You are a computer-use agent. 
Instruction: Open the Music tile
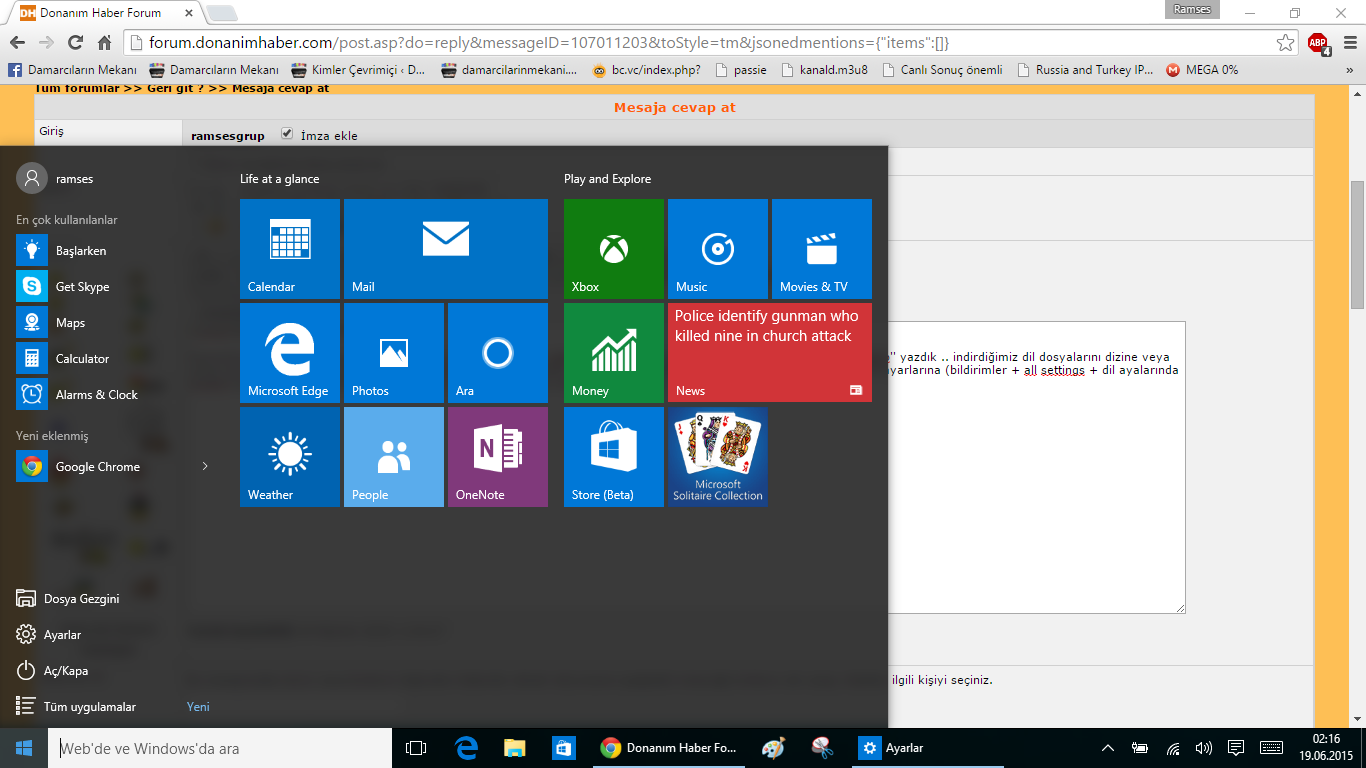tap(718, 249)
